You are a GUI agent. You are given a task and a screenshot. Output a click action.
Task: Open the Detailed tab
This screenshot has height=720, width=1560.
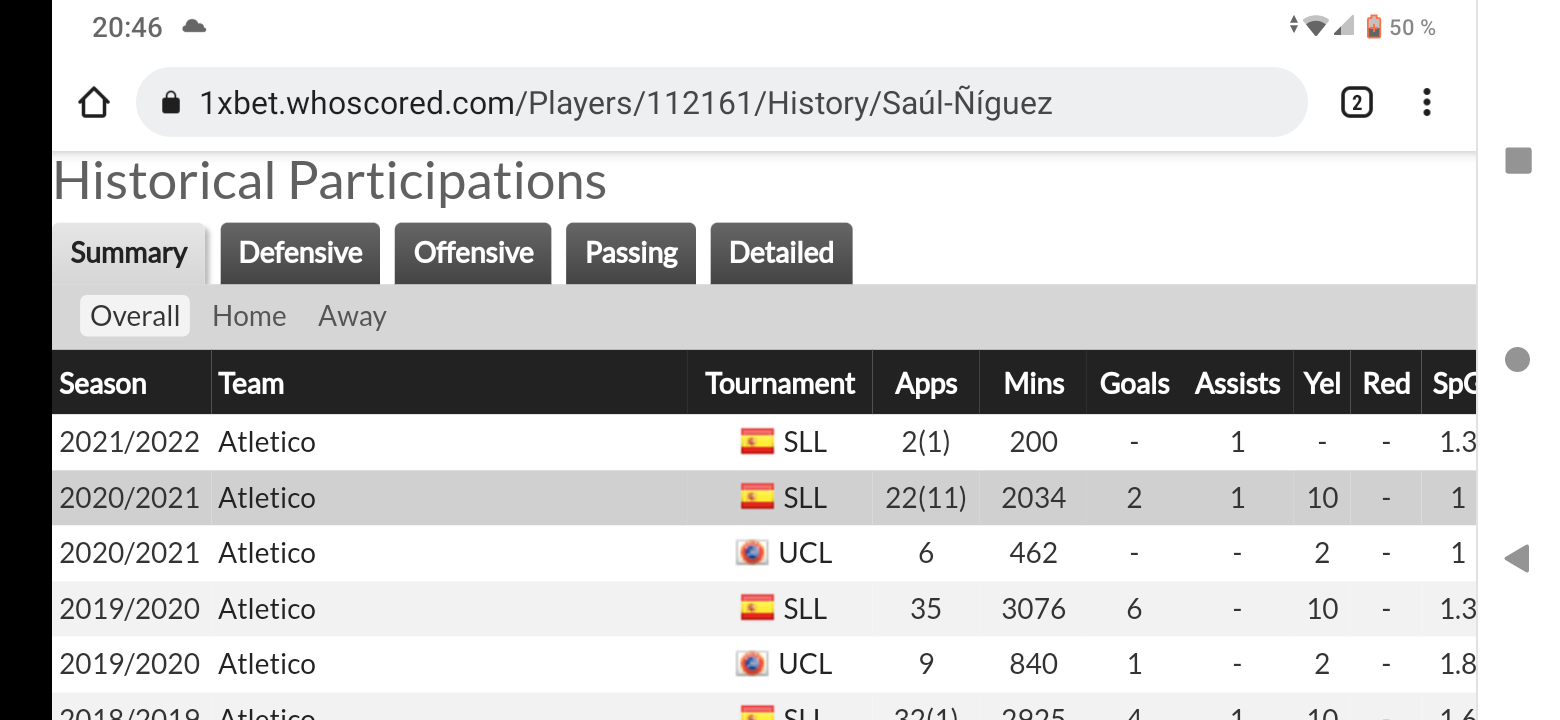click(x=781, y=253)
